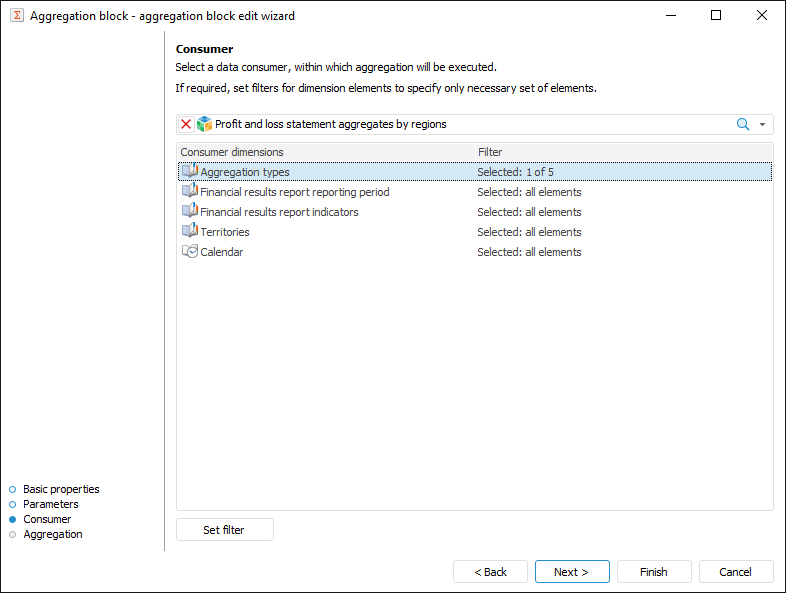This screenshot has width=786, height=593.
Task: Click the Financial results report reporting period icon
Action: point(190,192)
